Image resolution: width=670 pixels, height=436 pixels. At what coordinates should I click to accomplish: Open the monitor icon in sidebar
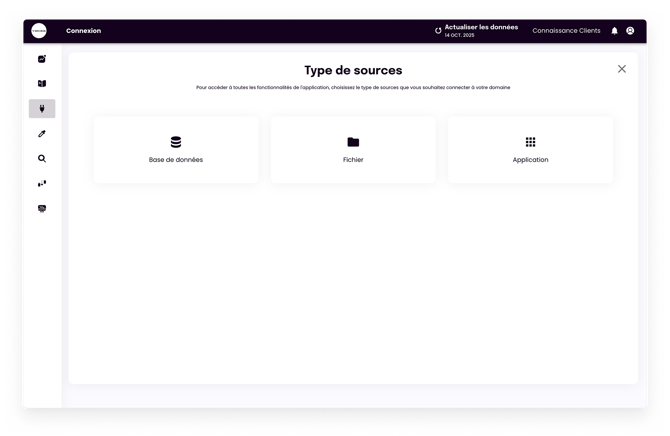coord(42,208)
